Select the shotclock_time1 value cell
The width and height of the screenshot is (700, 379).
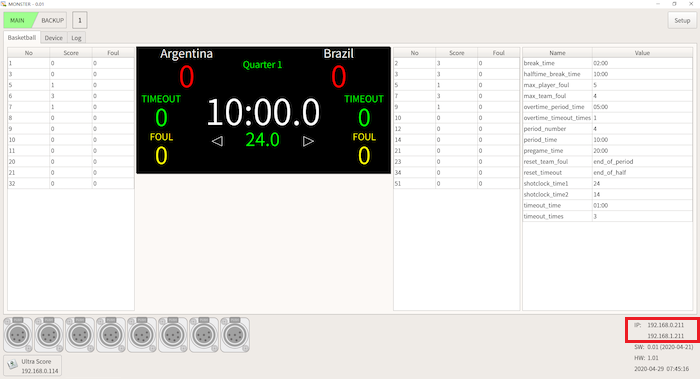tap(642, 183)
